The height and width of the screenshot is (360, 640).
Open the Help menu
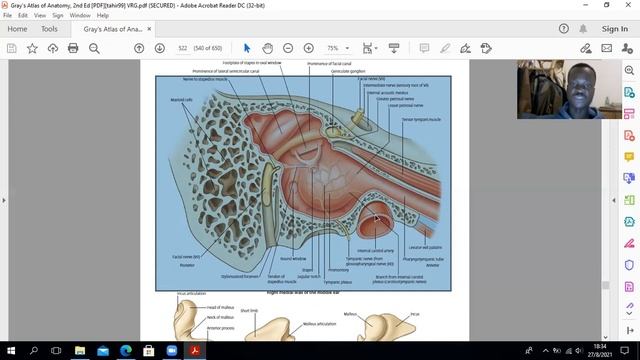pos(102,16)
